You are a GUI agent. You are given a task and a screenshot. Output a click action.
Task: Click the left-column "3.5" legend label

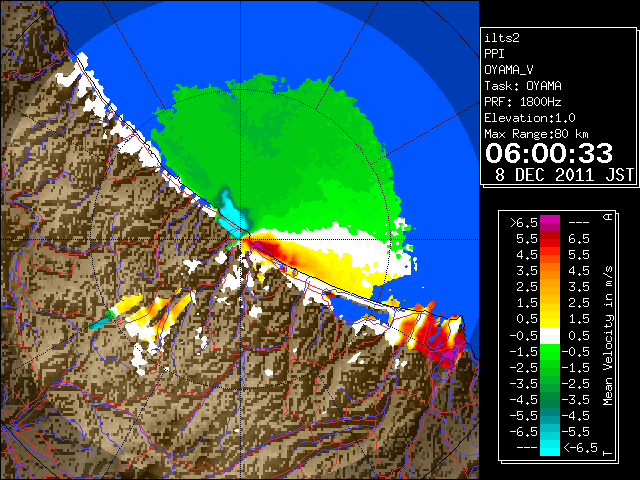pyautogui.click(x=527, y=271)
